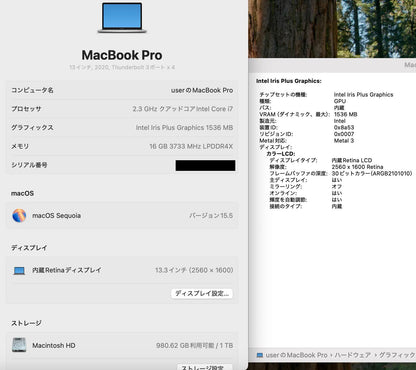Click the MacBook Pro title heading
Viewport: 416px width, 370px height.
122,55
